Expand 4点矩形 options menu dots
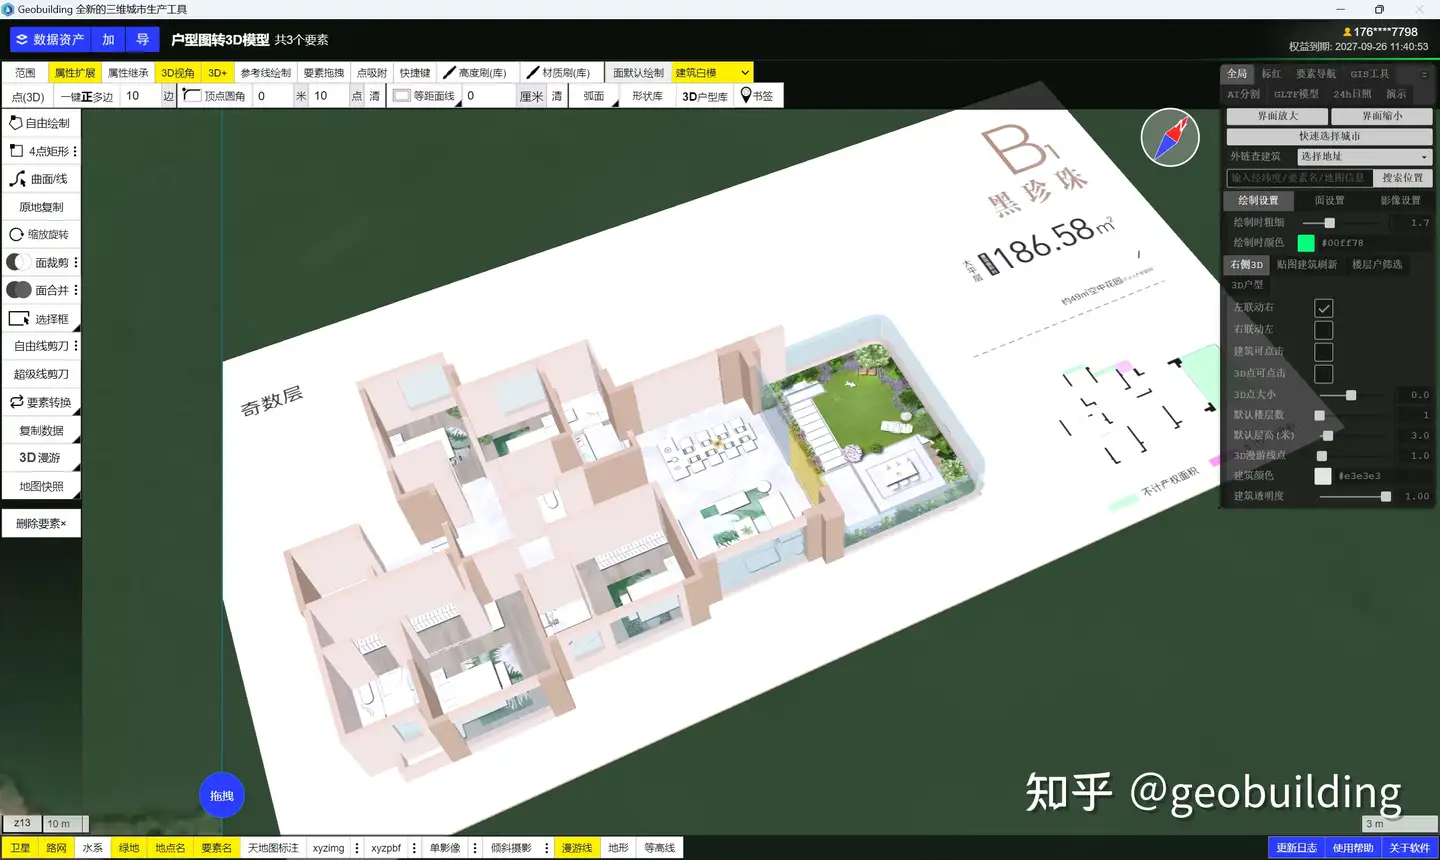The image size is (1440, 860). 75,151
